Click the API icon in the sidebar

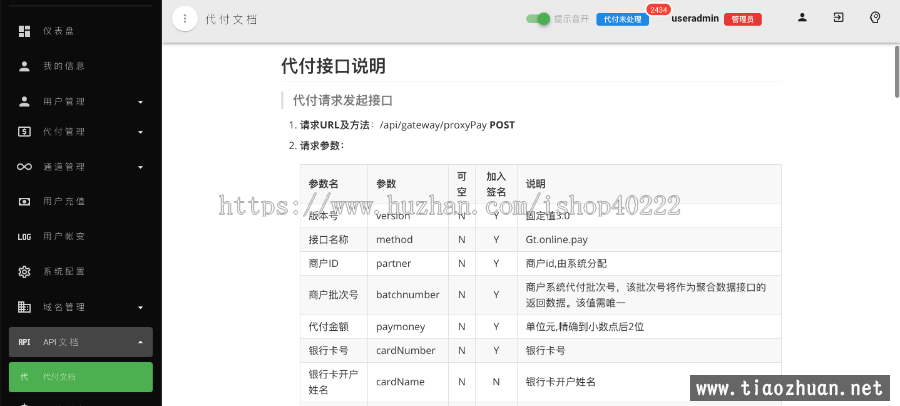coord(24,342)
